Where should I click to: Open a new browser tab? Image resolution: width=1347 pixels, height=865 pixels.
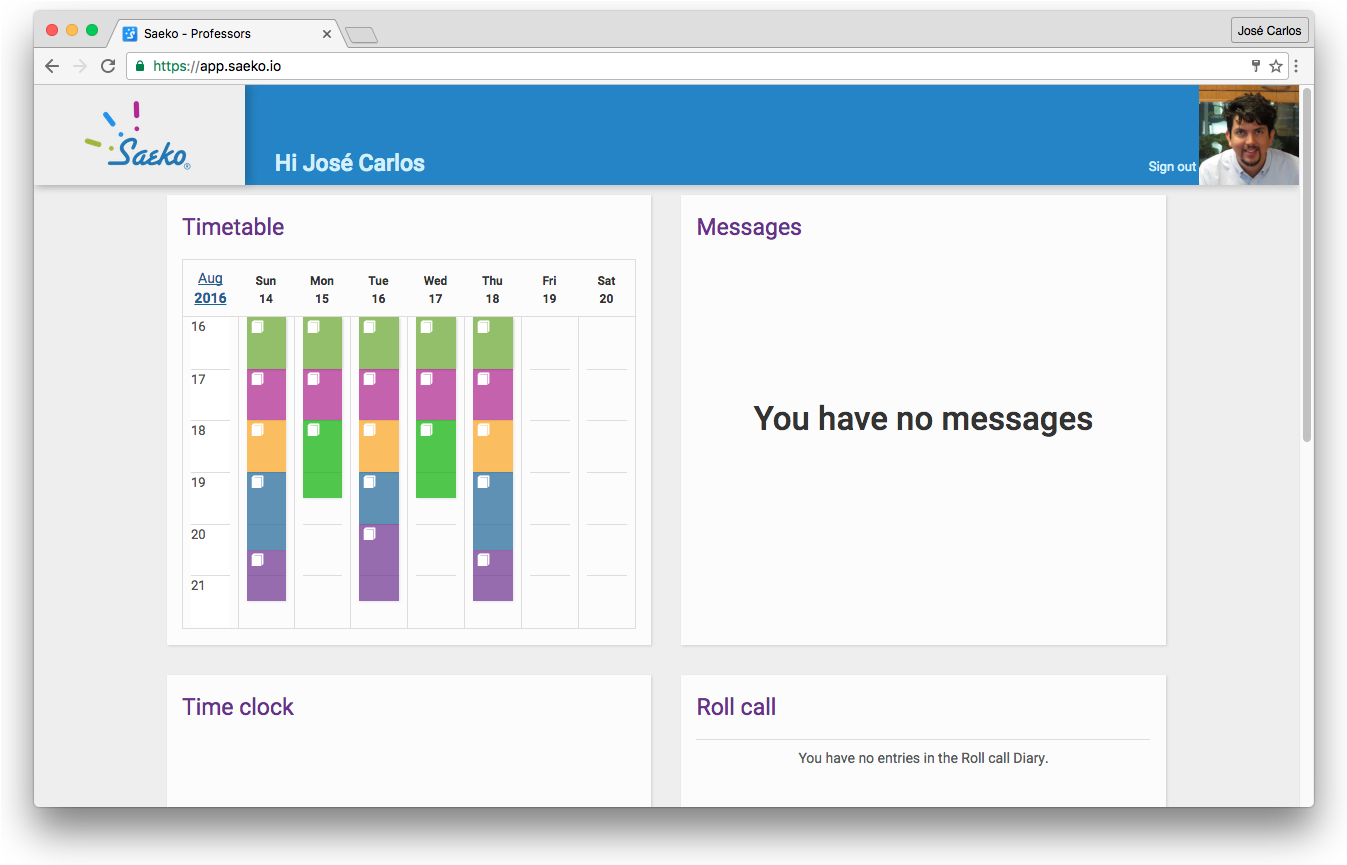point(361,36)
